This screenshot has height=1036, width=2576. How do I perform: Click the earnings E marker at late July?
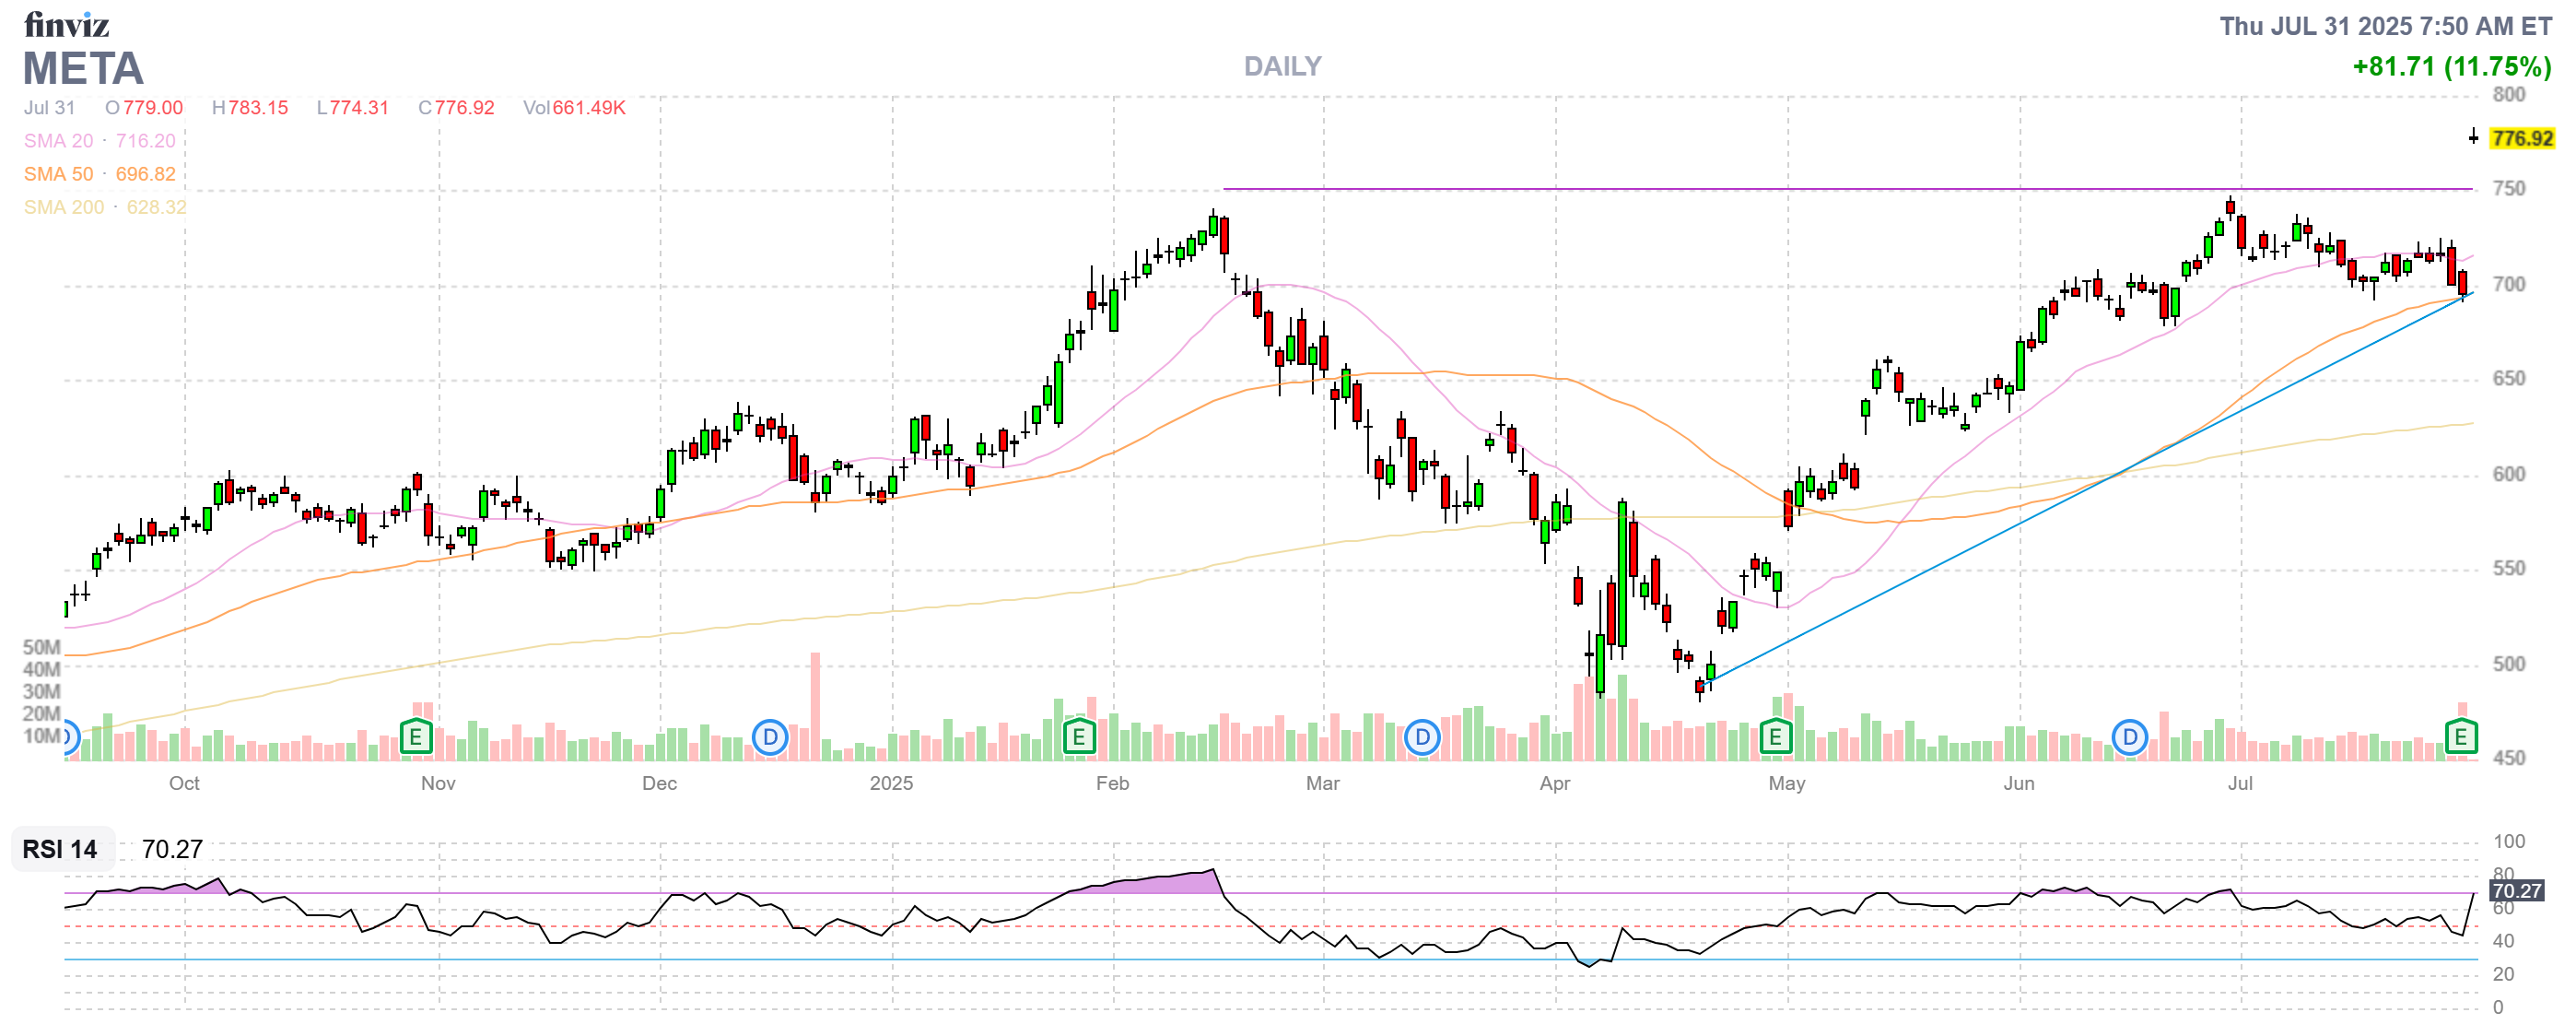[x=2460, y=738]
